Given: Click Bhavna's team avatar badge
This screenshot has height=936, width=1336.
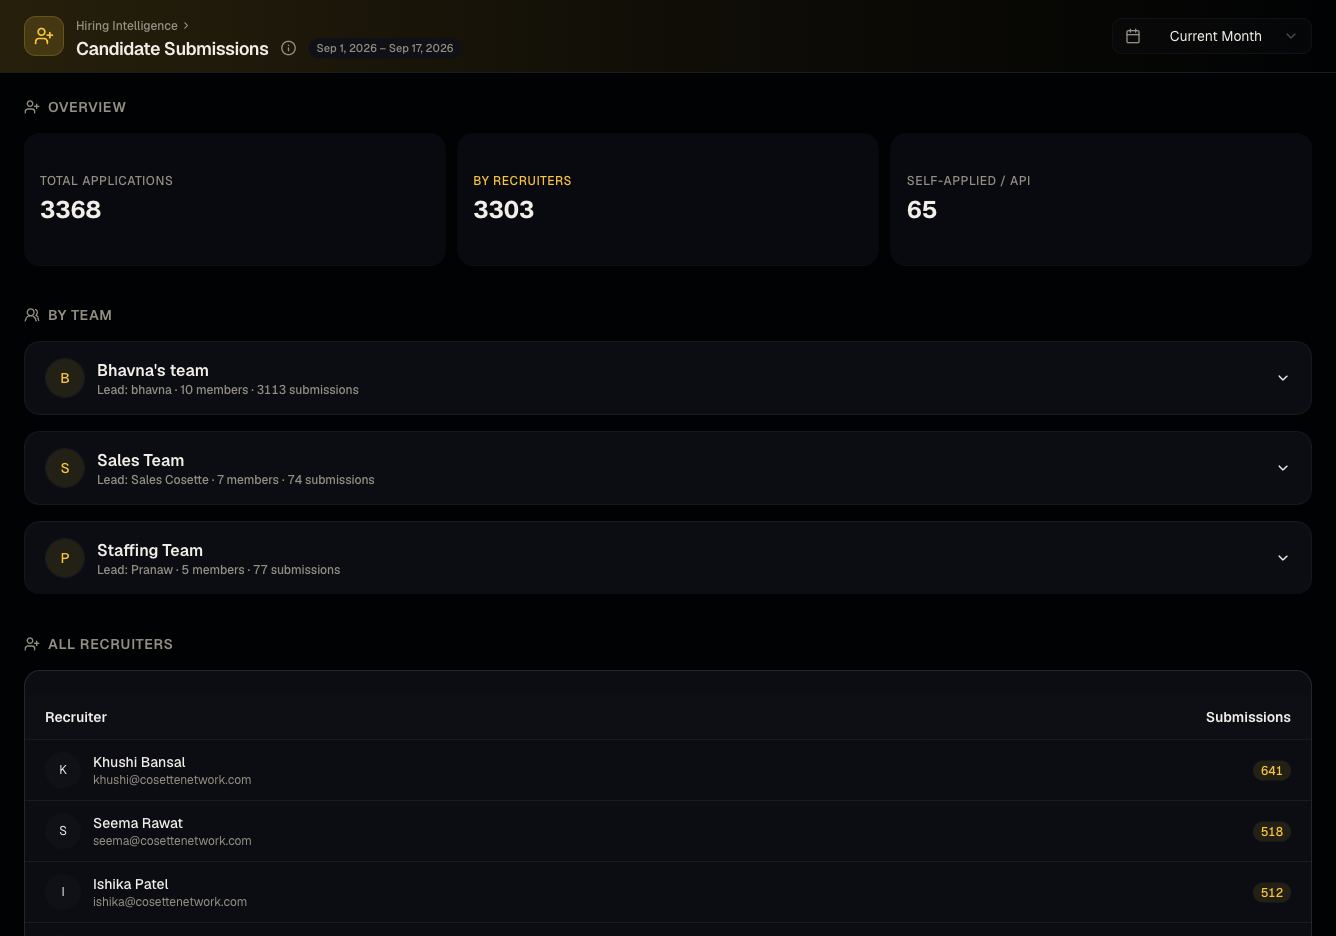Looking at the screenshot, I should coord(65,378).
